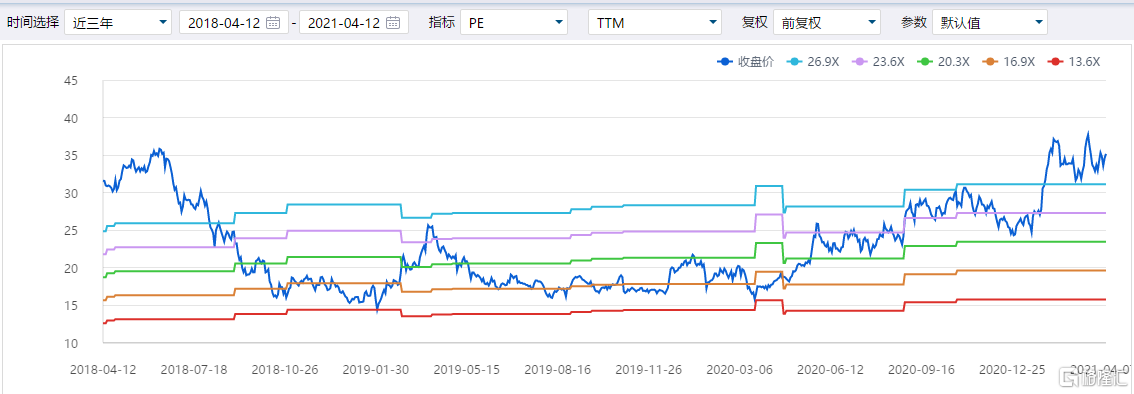The height and width of the screenshot is (394, 1134).
Task: Open the 指标 PE dropdown
Action: point(513,22)
